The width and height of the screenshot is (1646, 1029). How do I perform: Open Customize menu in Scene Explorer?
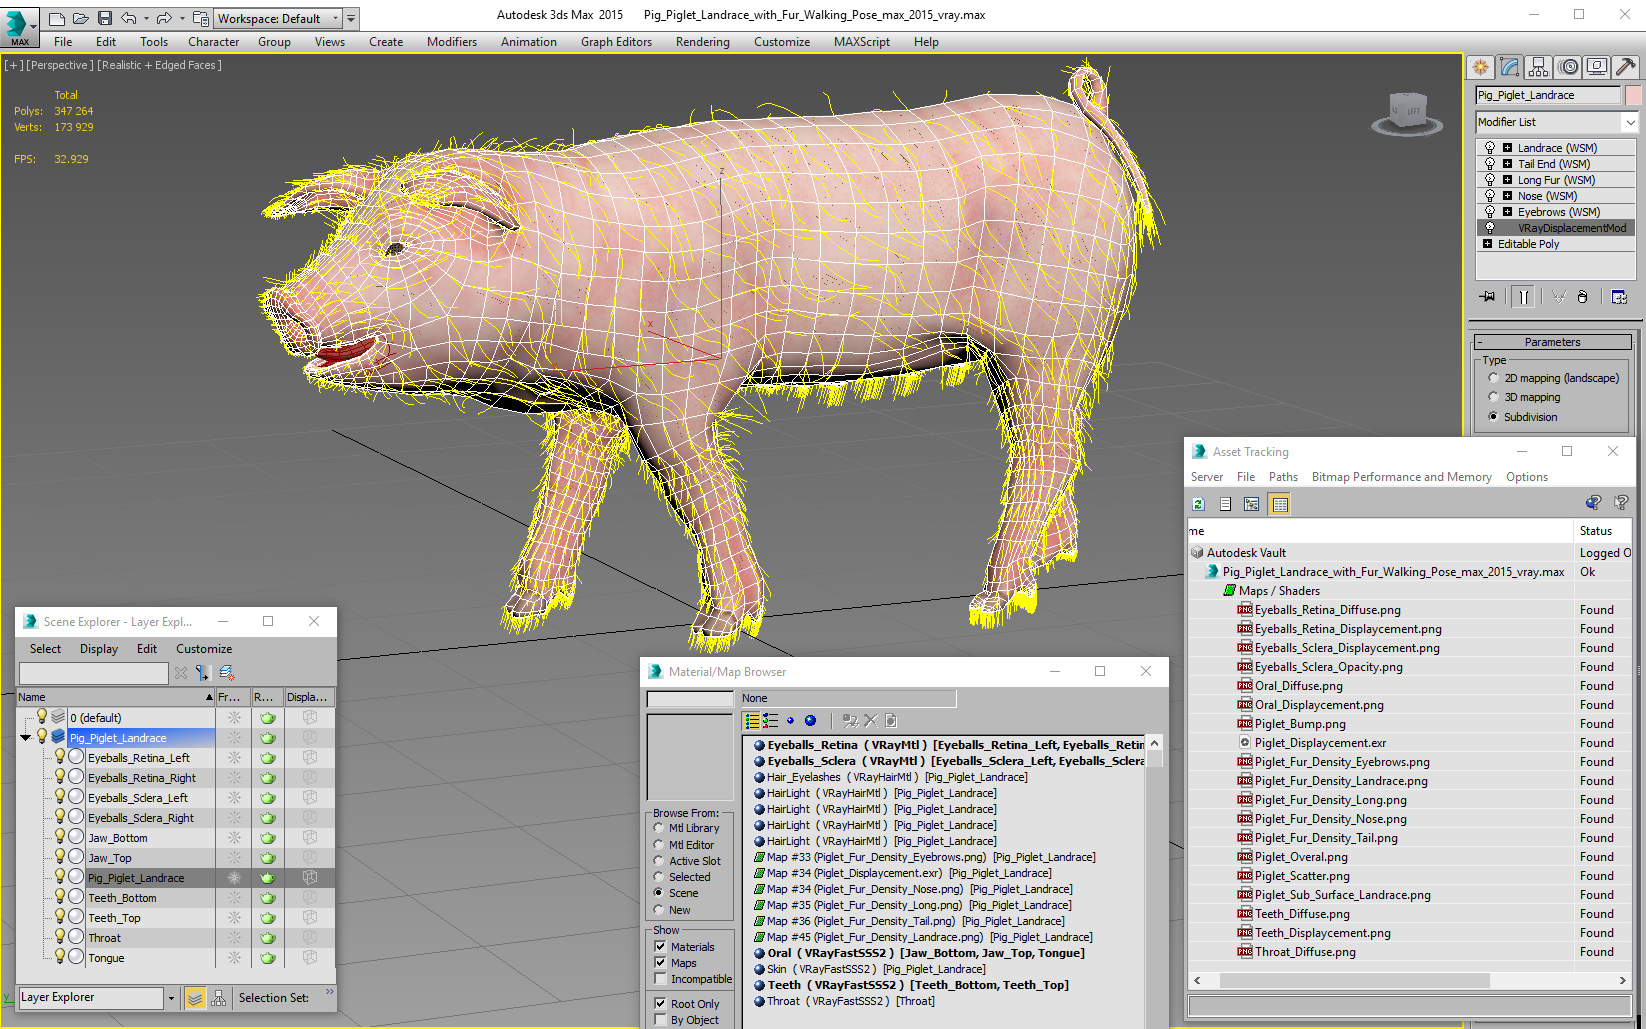click(204, 649)
